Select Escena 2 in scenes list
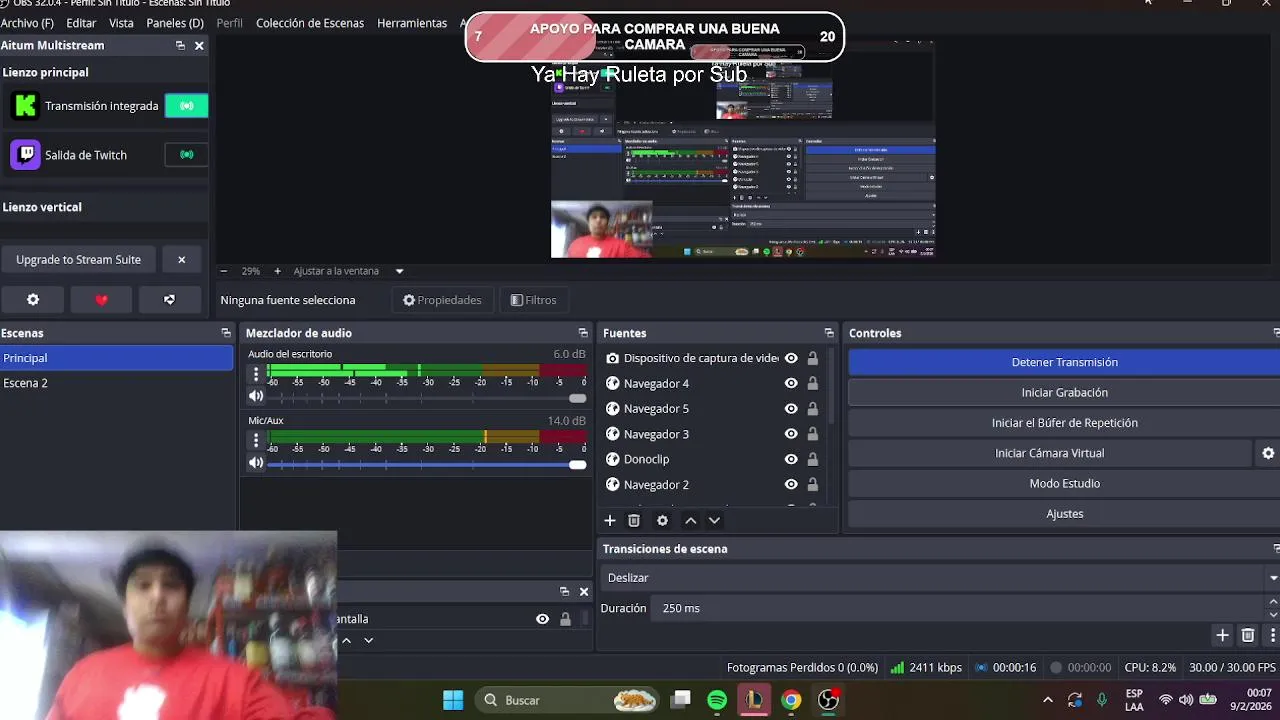This screenshot has height=720, width=1280. click(x=116, y=383)
